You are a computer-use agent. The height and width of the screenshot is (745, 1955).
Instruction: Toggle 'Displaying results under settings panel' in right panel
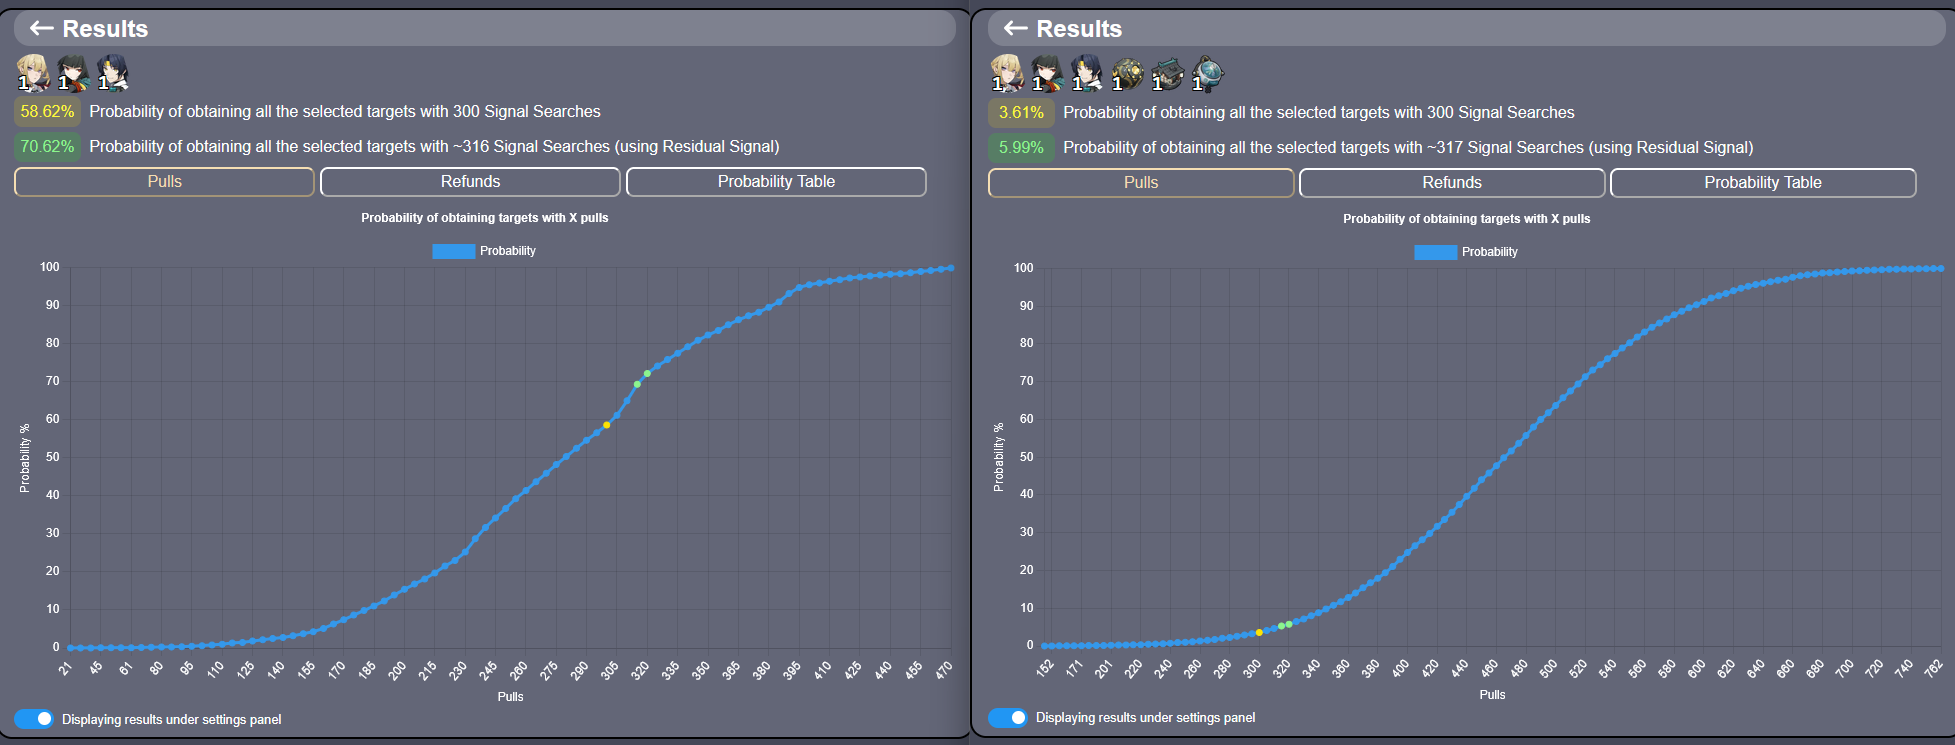pos(1008,717)
